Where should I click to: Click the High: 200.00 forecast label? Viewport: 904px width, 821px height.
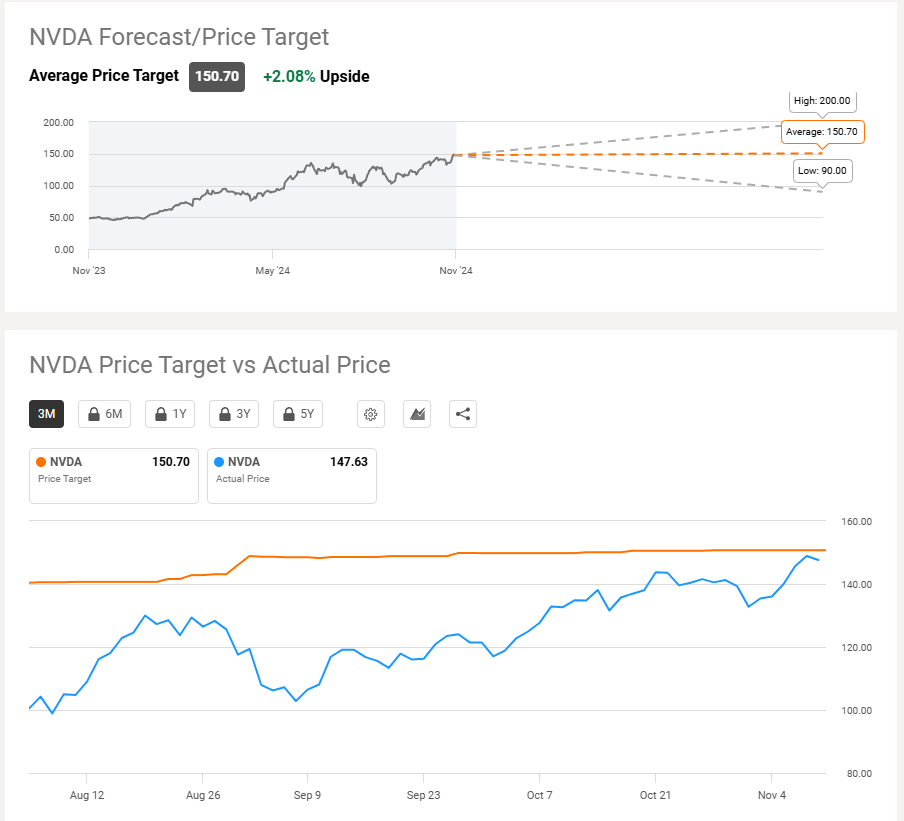coord(822,101)
